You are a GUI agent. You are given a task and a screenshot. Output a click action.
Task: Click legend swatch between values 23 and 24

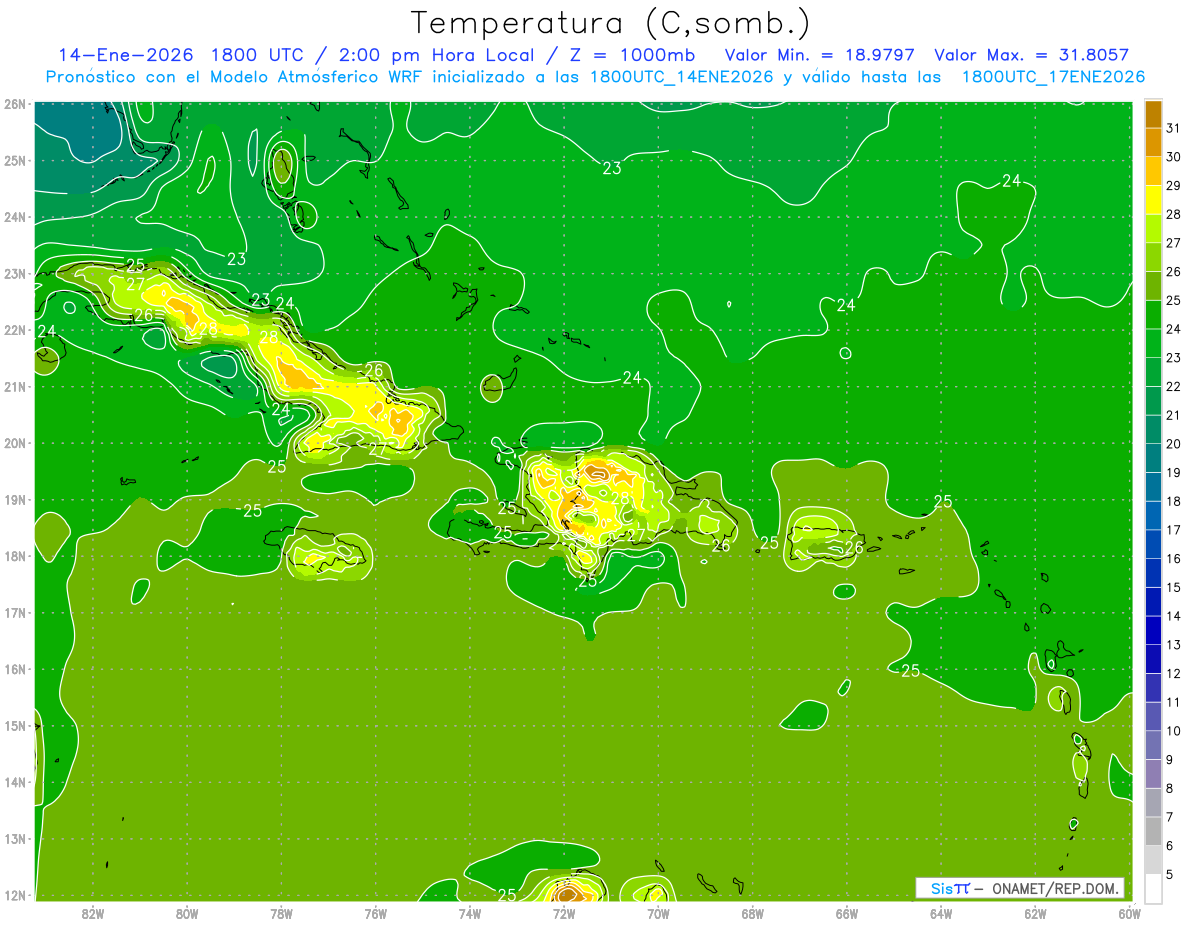pos(1153,344)
